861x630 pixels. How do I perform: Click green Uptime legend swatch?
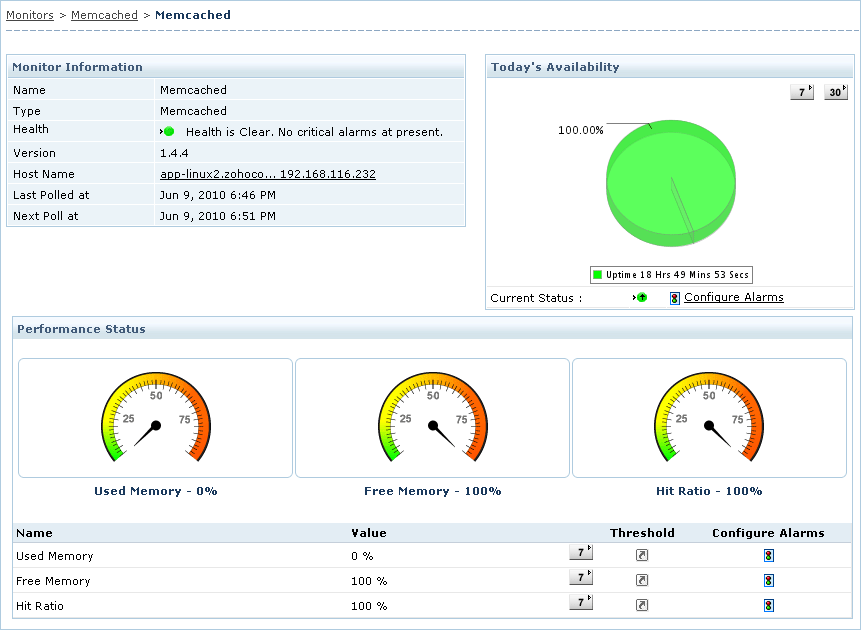597,275
